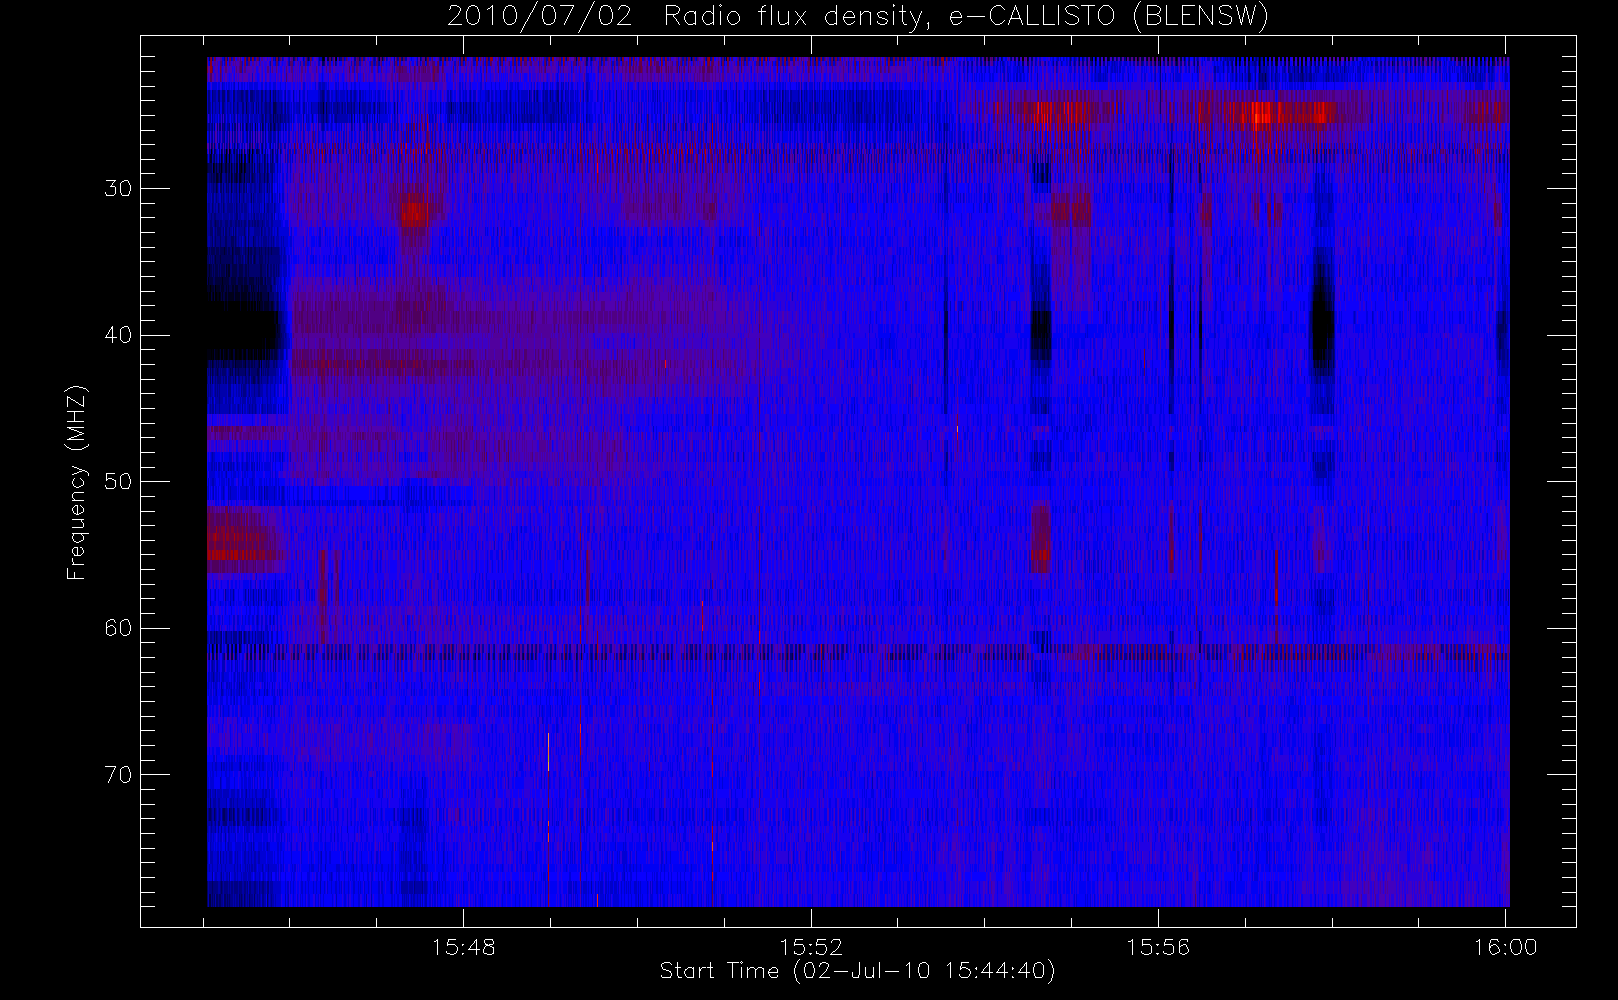Click the 16:00 time tick label
1618x1000 pixels.
(1505, 947)
